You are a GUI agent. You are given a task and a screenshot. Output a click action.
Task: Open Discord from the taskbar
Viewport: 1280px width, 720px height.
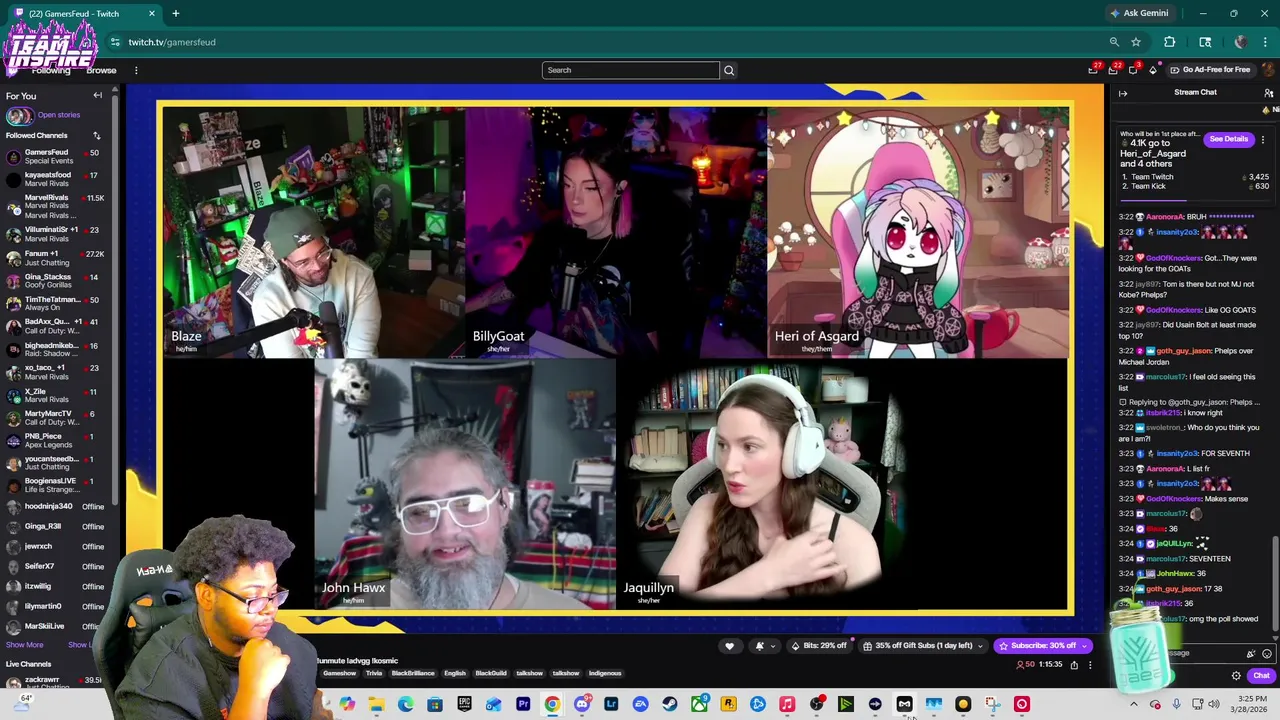[x=582, y=705]
